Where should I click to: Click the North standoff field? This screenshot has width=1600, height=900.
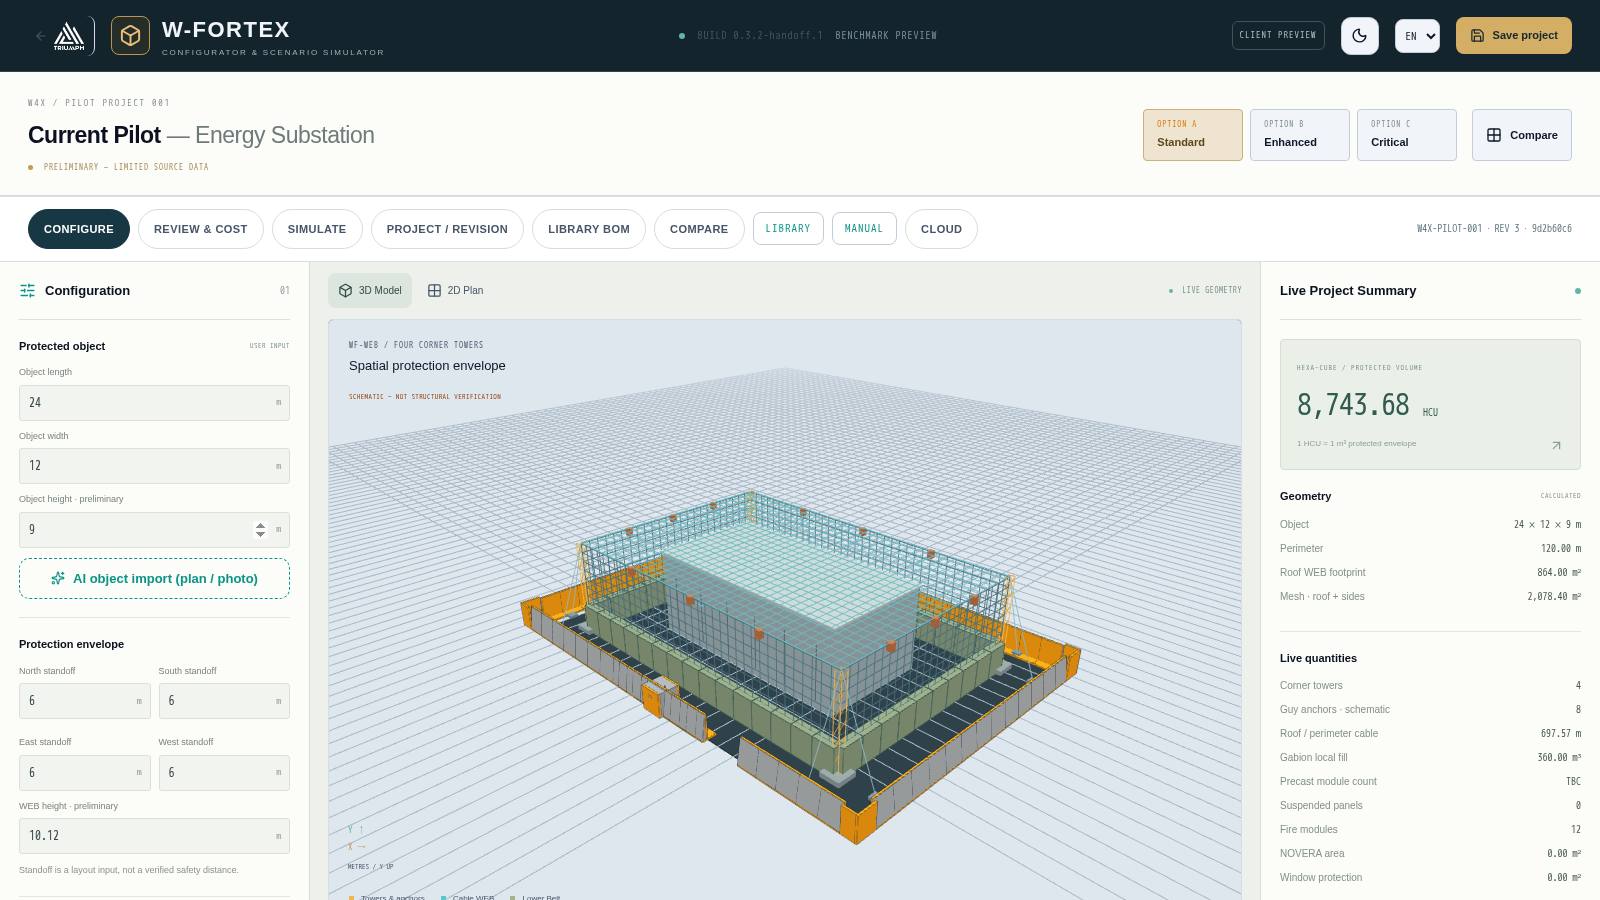click(85, 701)
